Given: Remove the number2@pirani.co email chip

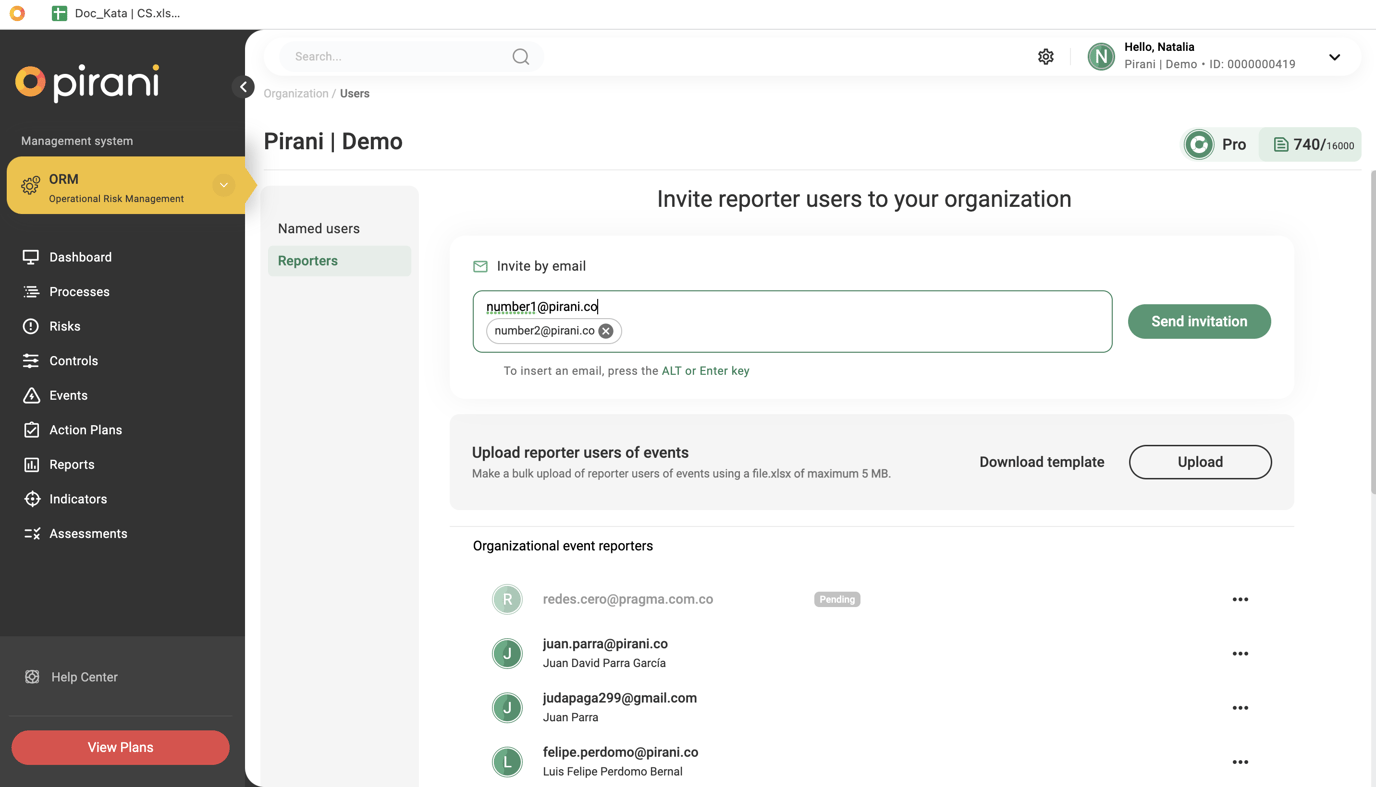Looking at the screenshot, I should click(x=605, y=330).
